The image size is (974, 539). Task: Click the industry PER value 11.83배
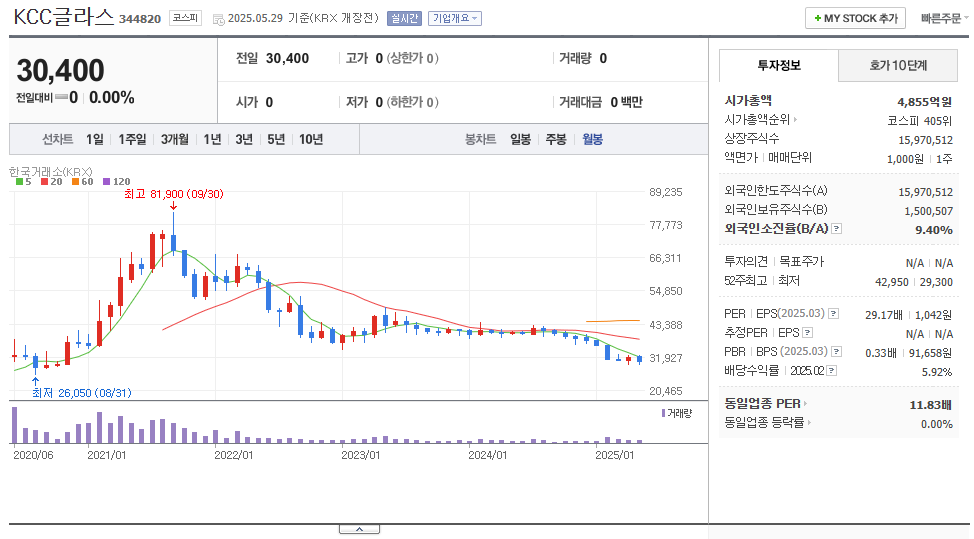click(931, 405)
